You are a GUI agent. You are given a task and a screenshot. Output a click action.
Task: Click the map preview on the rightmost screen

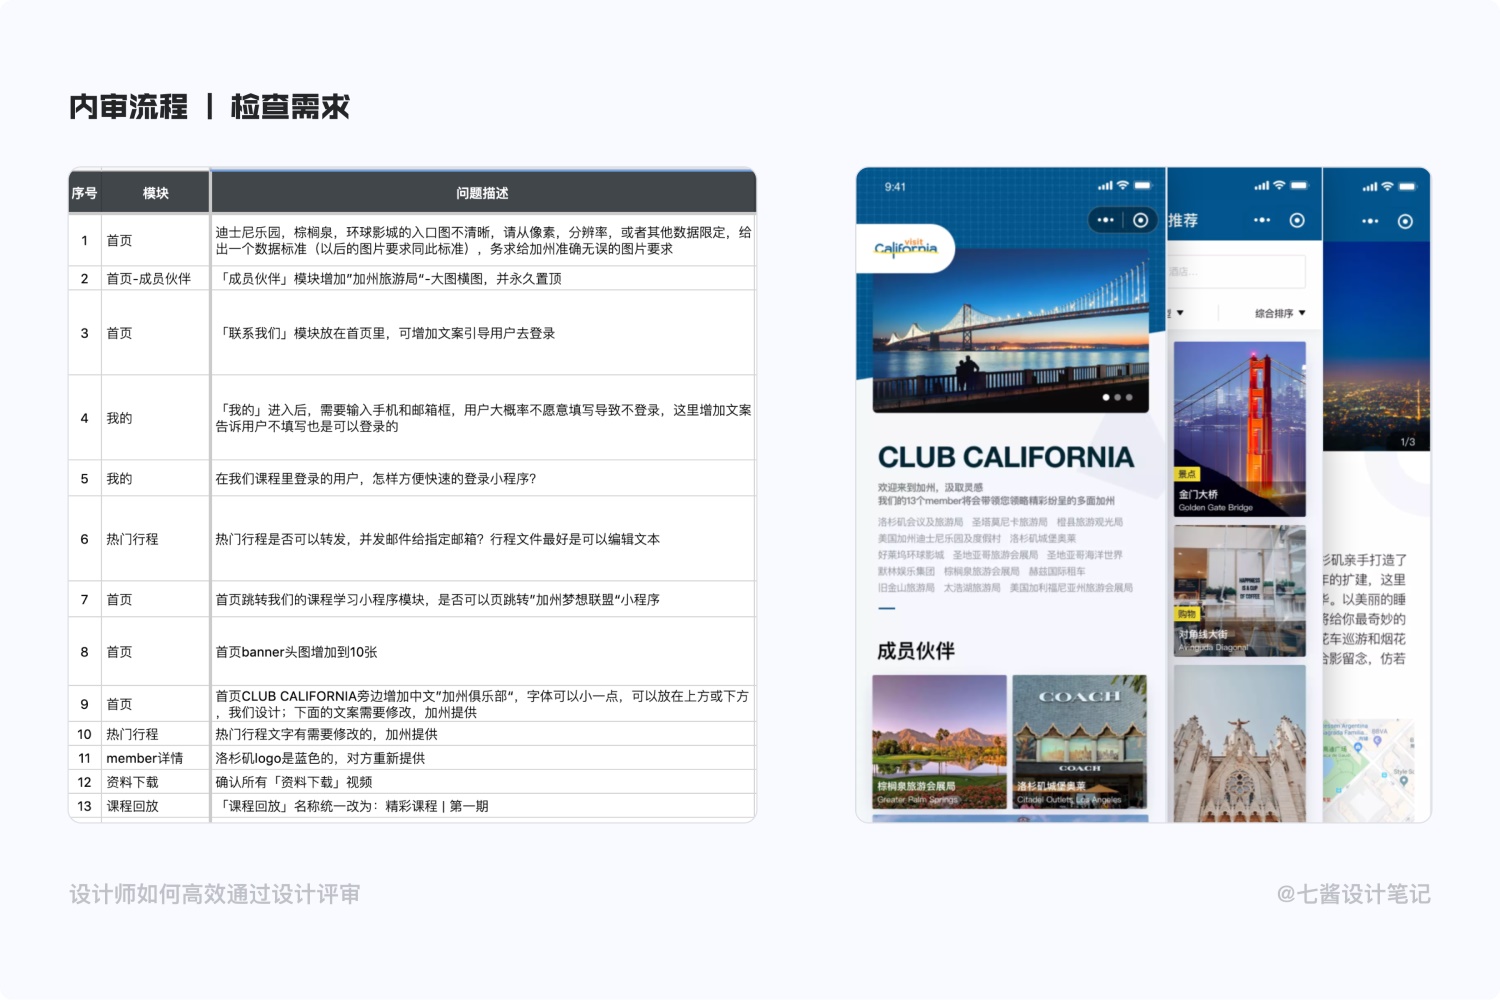point(1368,770)
